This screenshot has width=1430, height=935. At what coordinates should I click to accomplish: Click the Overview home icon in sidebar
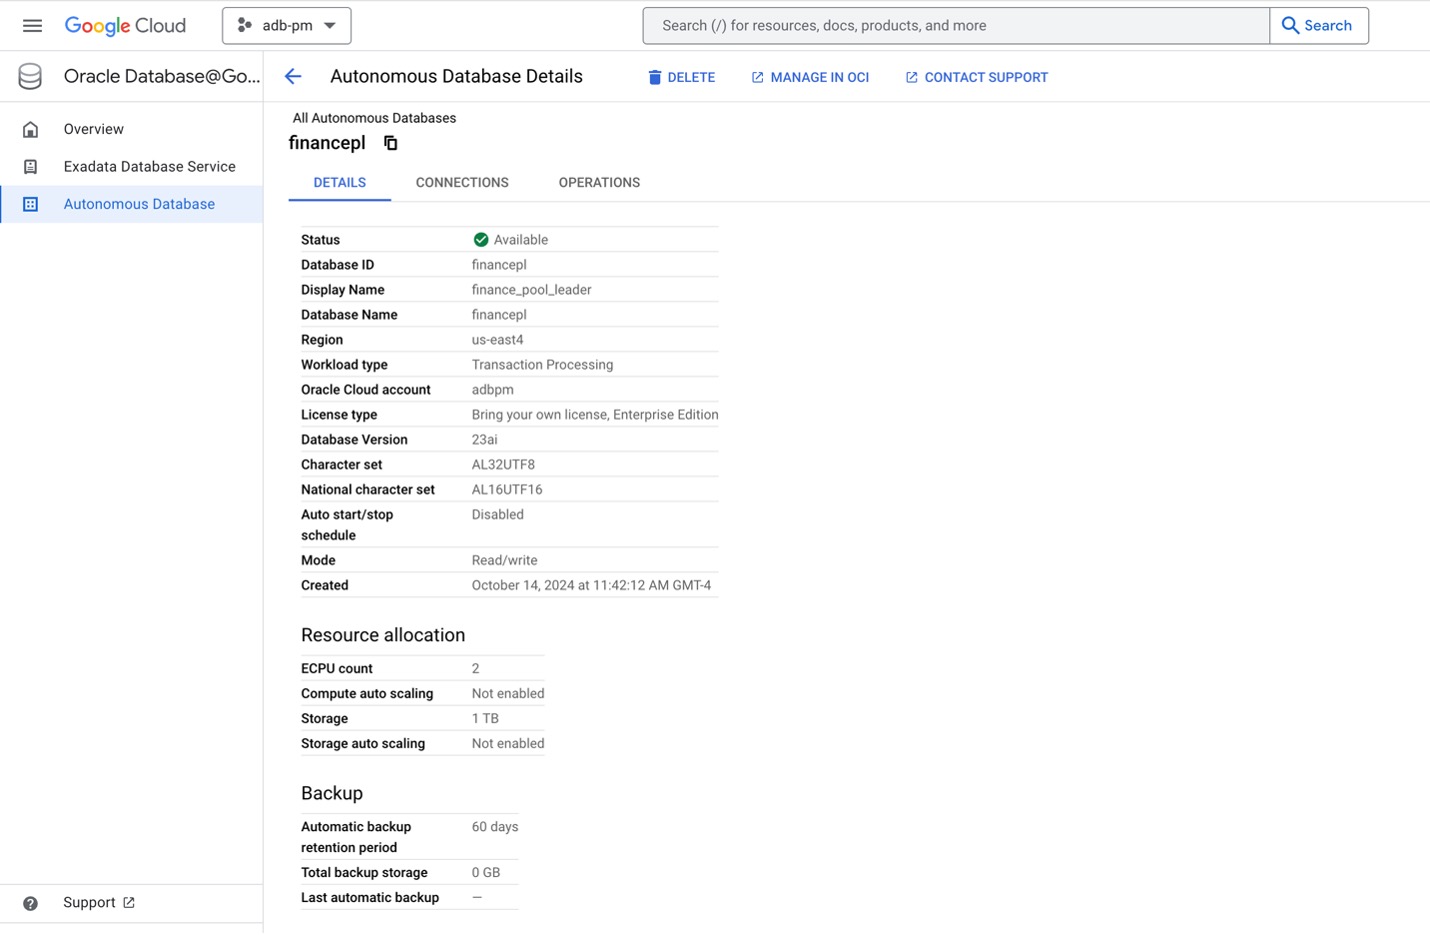30,129
